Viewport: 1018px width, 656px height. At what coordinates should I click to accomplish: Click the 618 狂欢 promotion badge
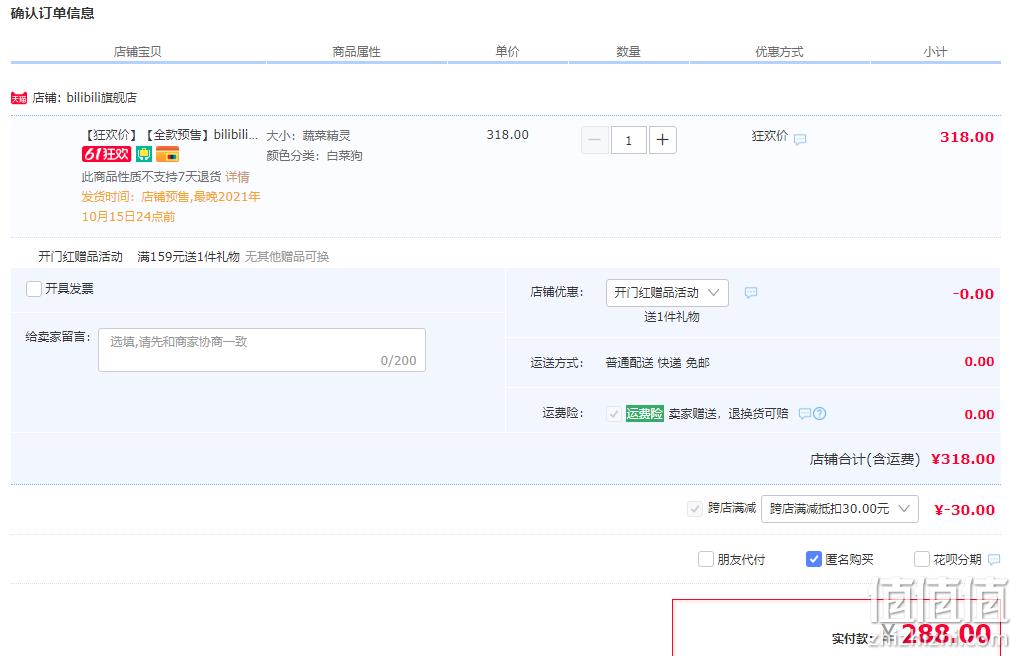tap(106, 154)
